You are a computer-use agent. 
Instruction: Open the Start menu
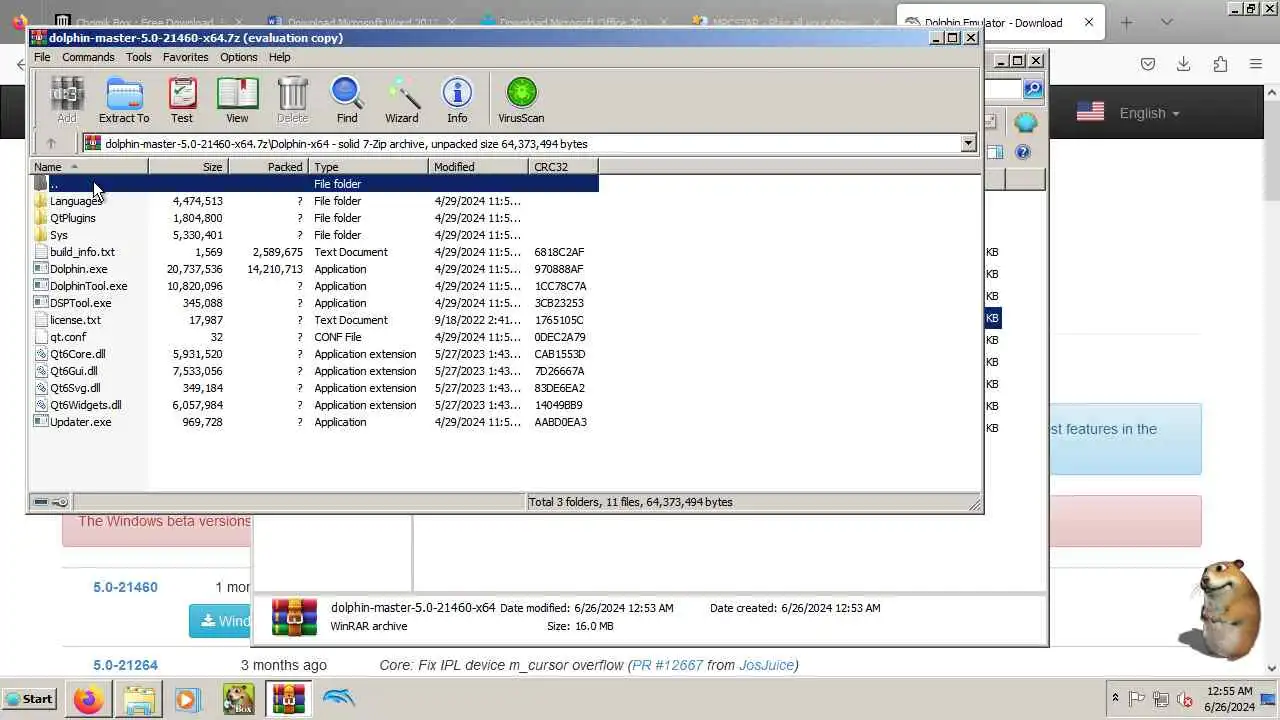[29, 699]
